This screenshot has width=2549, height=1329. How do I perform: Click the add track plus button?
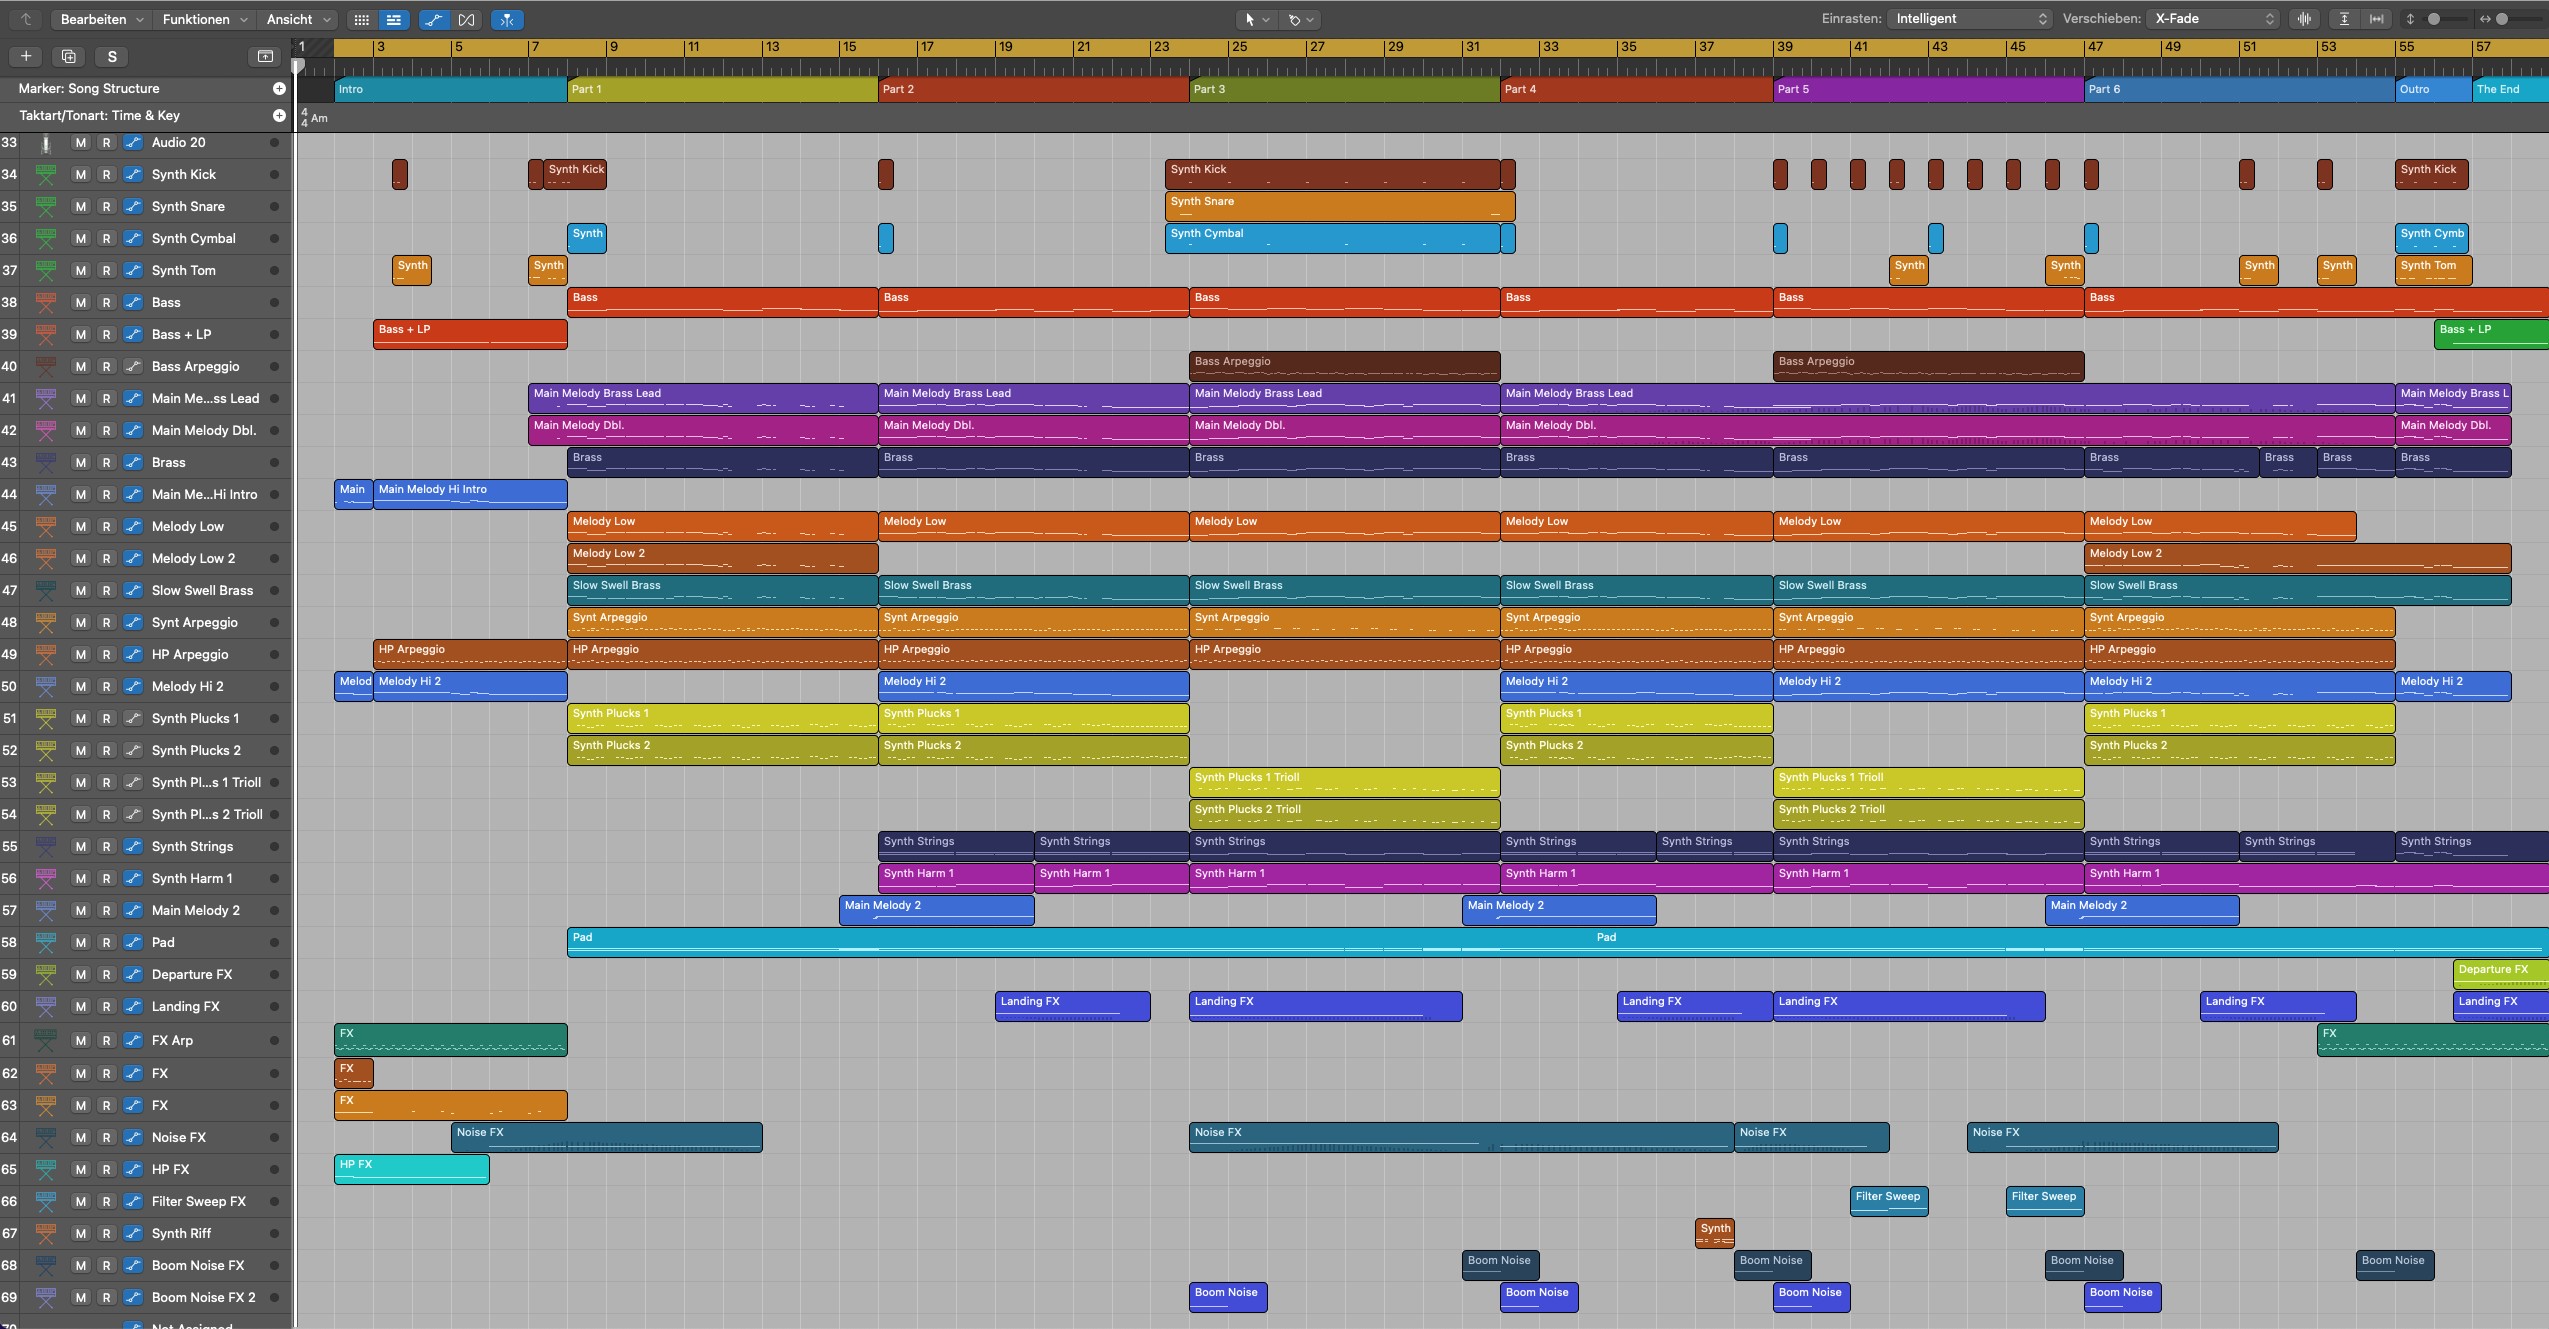coord(26,57)
